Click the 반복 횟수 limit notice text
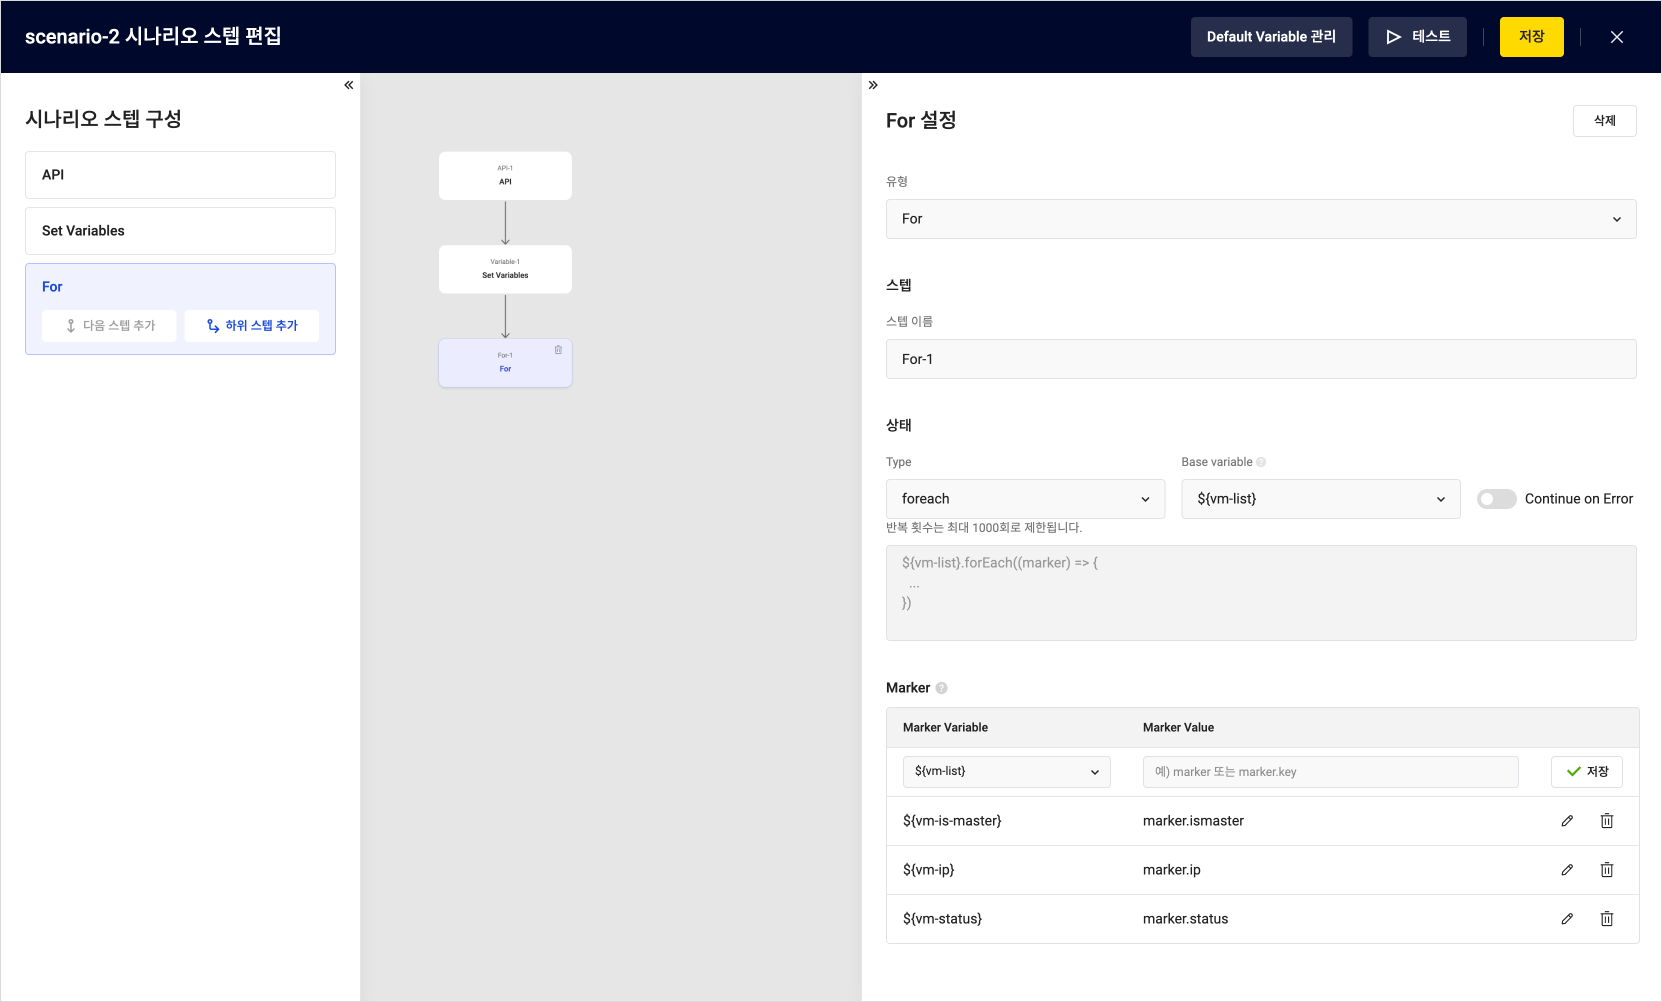 point(984,528)
